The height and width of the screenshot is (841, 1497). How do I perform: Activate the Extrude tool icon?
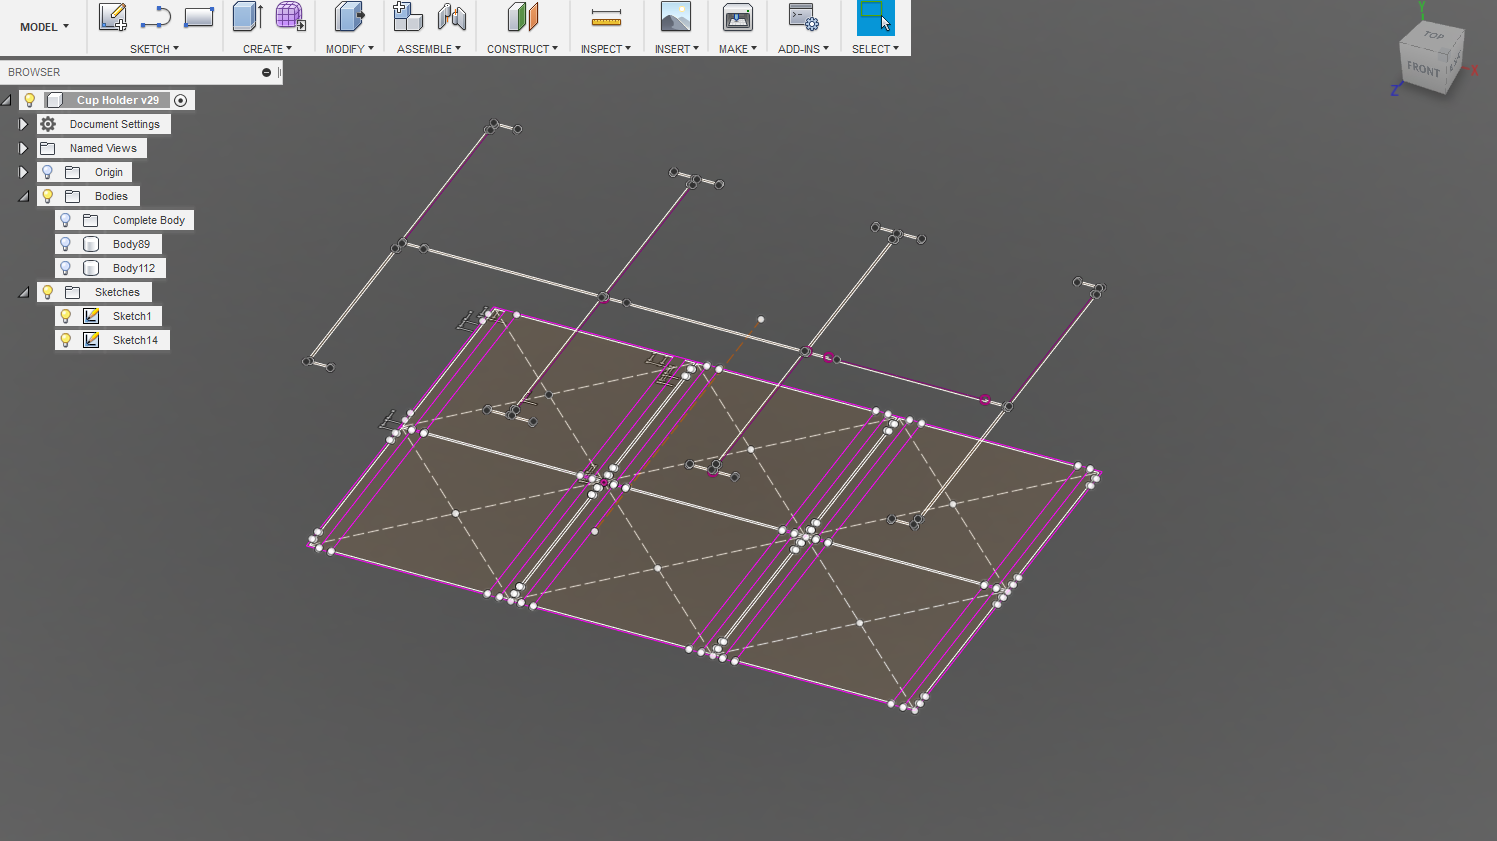pyautogui.click(x=247, y=17)
